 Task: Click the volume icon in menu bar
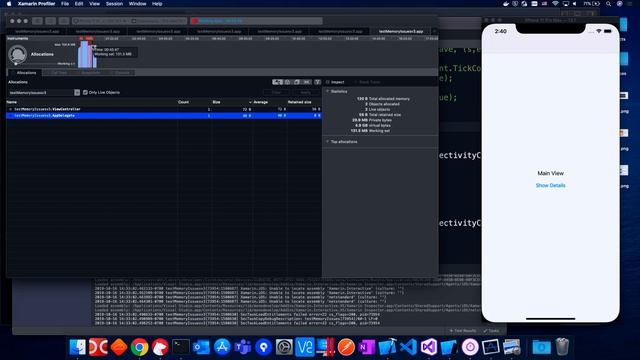pyautogui.click(x=575, y=4)
